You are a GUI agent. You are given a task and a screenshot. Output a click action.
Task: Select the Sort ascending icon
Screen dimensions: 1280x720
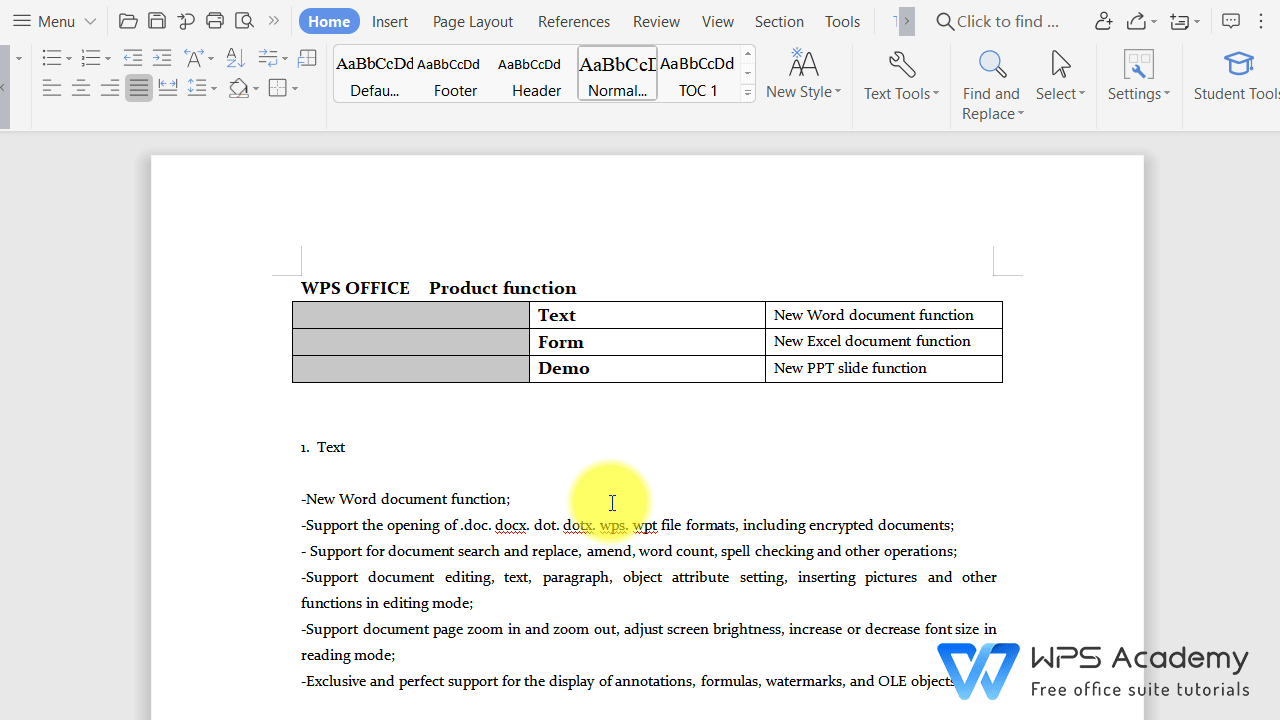pyautogui.click(x=235, y=58)
